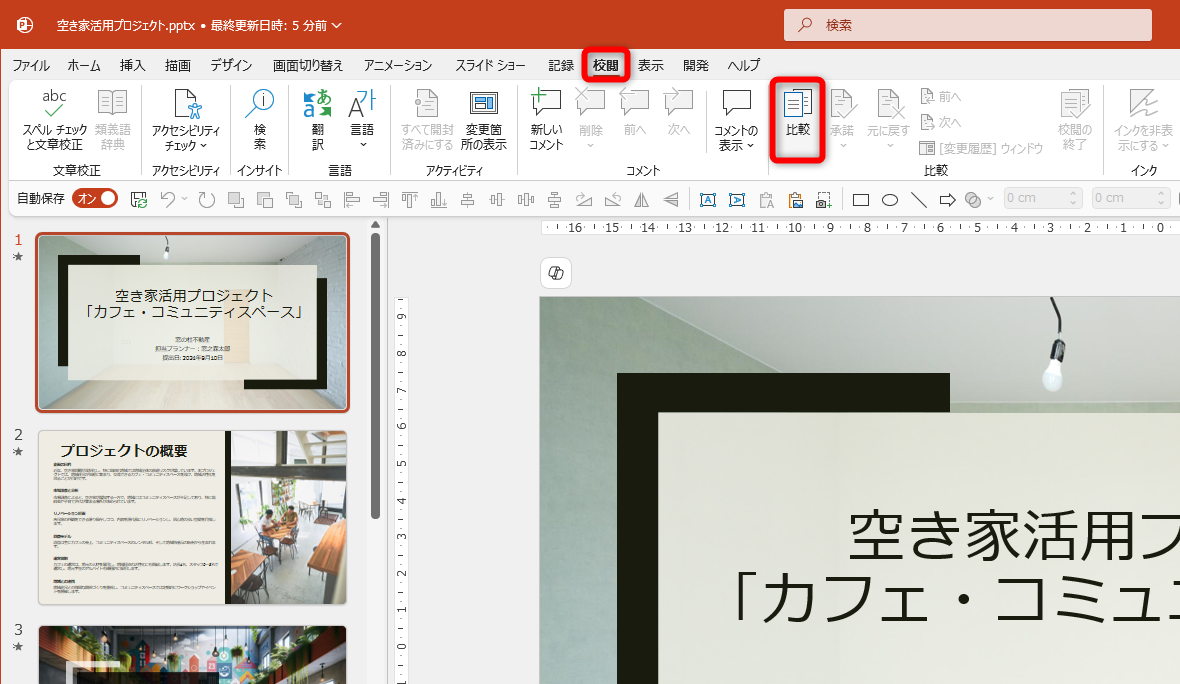Translate text with the 翻訳 tool

317,117
